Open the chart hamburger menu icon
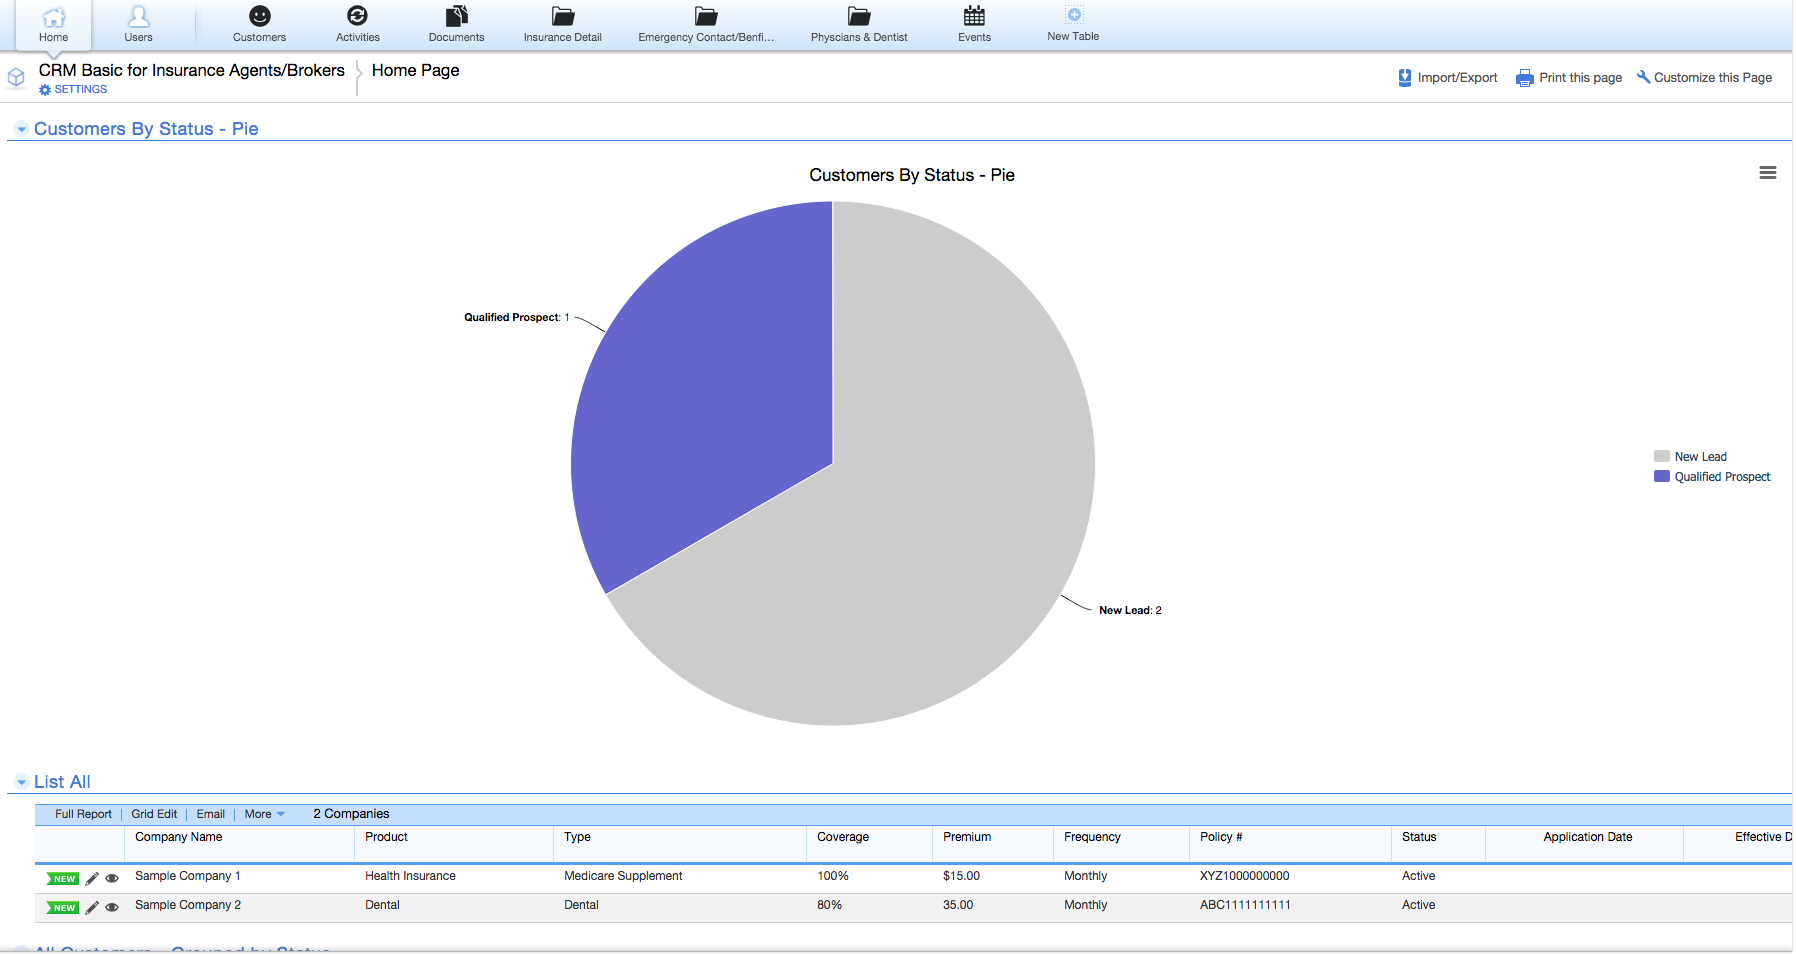 pos(1767,173)
